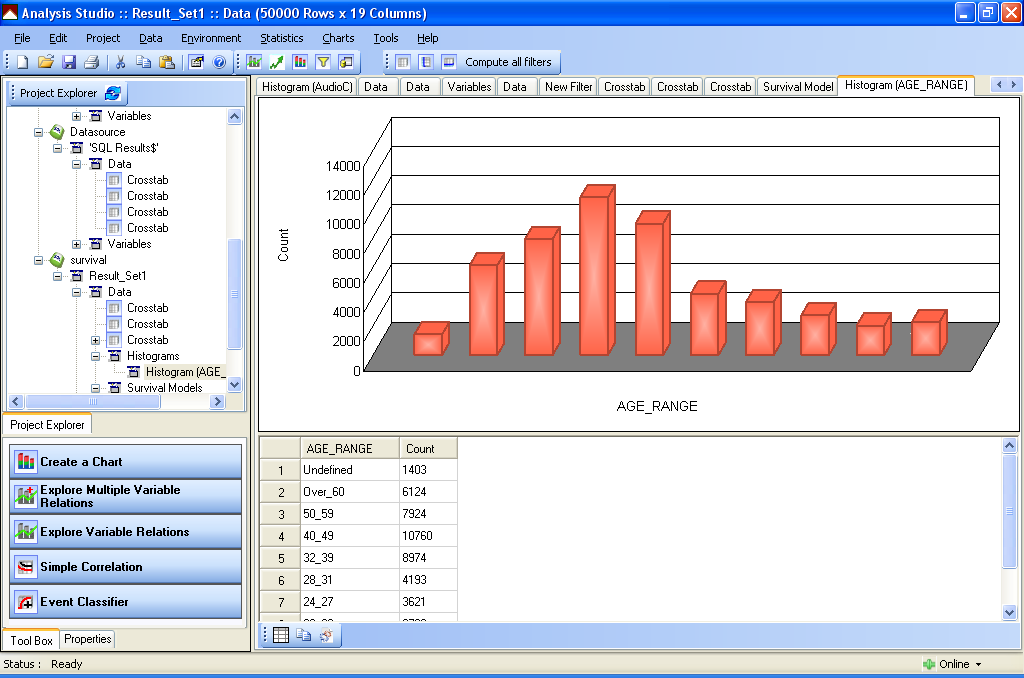Cut using the scissors icon
This screenshot has width=1024, height=678.
point(120,62)
